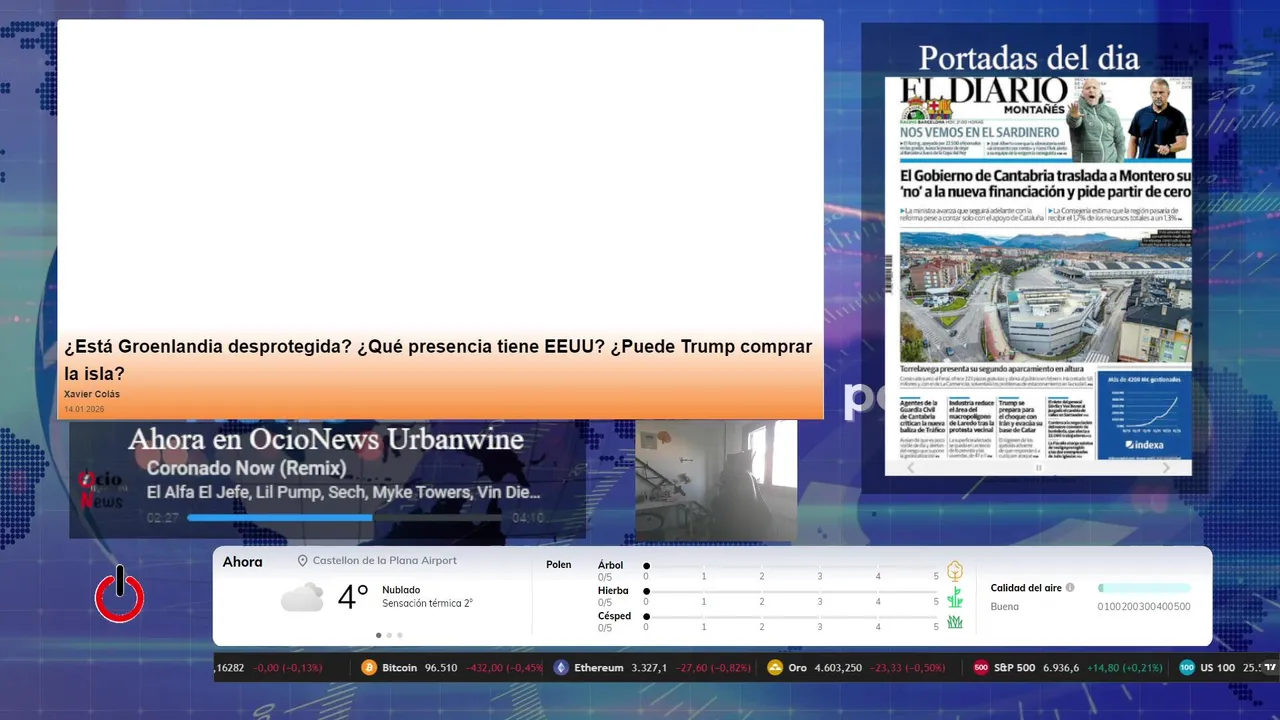The image size is (1280, 720).
Task: Click the US 100 icon in ticker
Action: click(1187, 668)
